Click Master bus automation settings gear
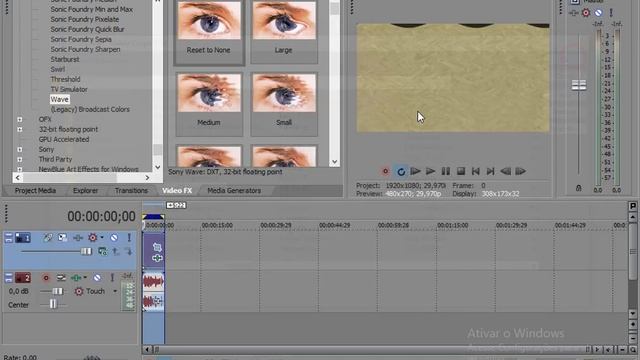The width and height of the screenshot is (640, 360). pos(586,13)
